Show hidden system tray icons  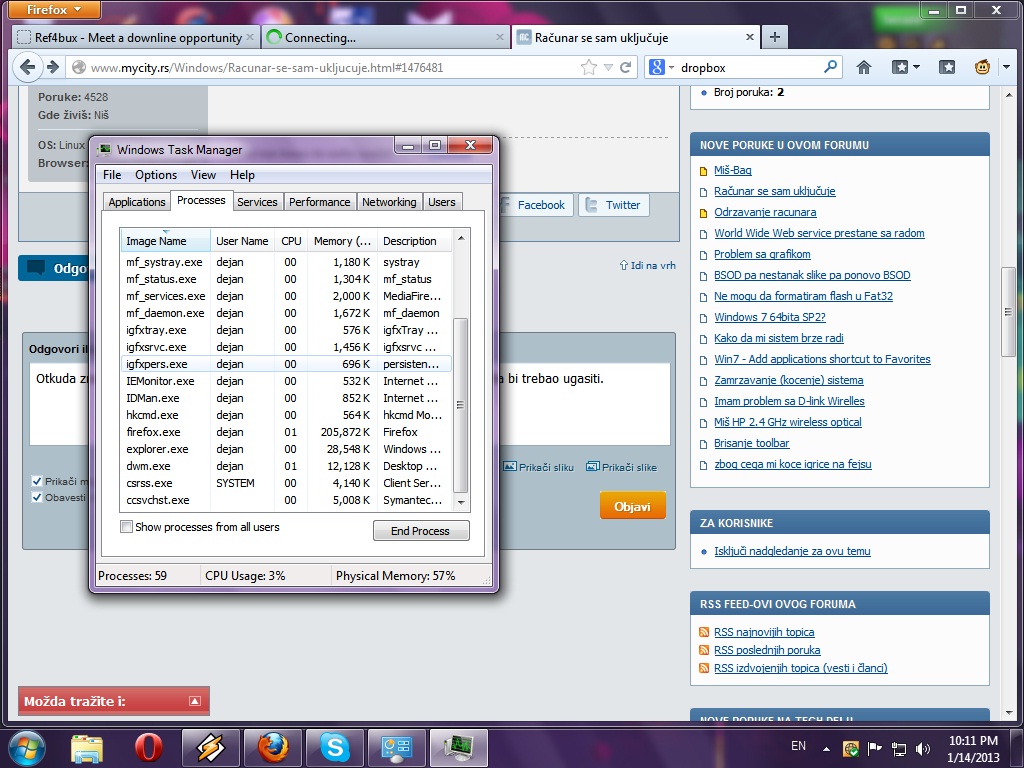click(x=826, y=747)
